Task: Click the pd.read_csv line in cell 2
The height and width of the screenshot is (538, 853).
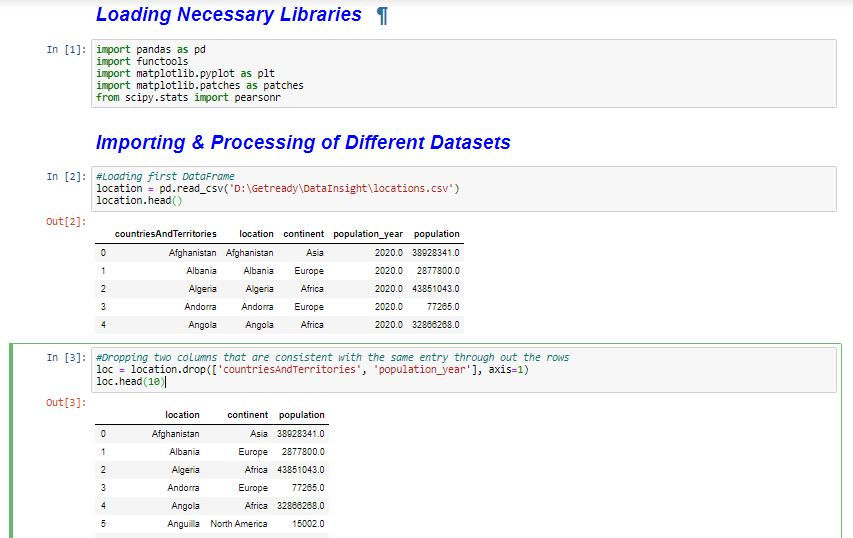Action: (277, 188)
